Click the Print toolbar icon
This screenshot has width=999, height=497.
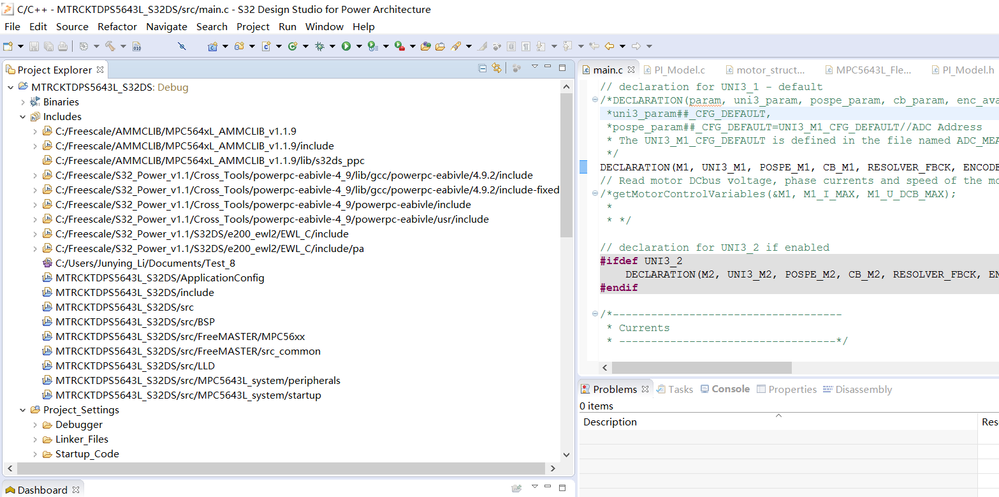coord(62,46)
